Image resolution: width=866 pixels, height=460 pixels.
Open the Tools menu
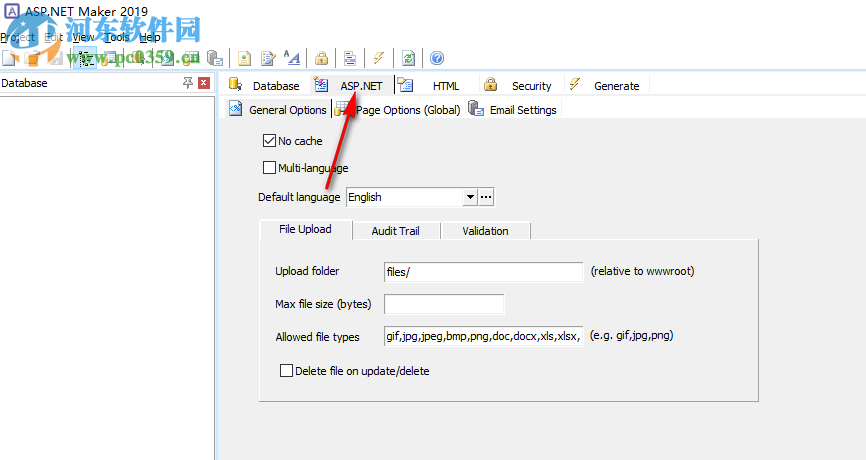pos(117,37)
